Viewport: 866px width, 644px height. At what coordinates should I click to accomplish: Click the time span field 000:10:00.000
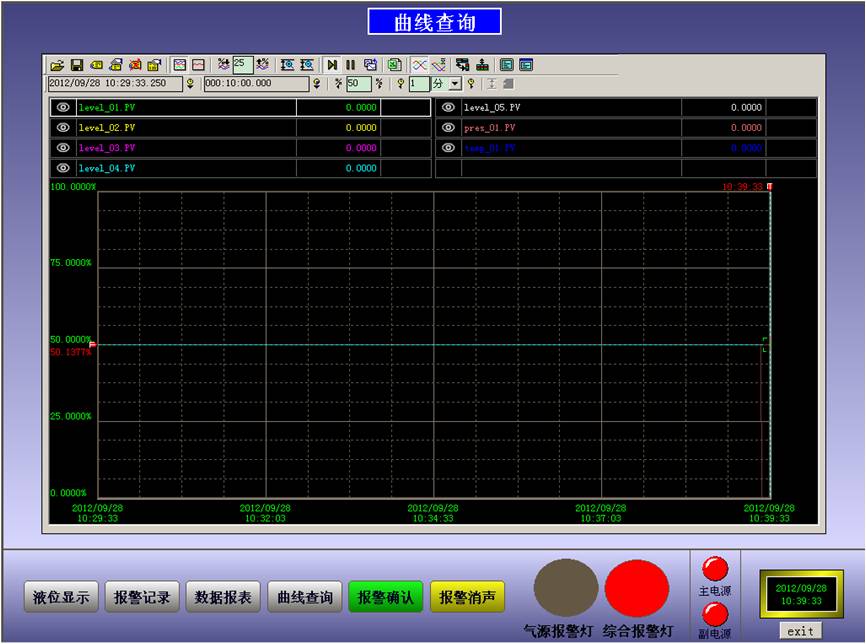pos(255,85)
